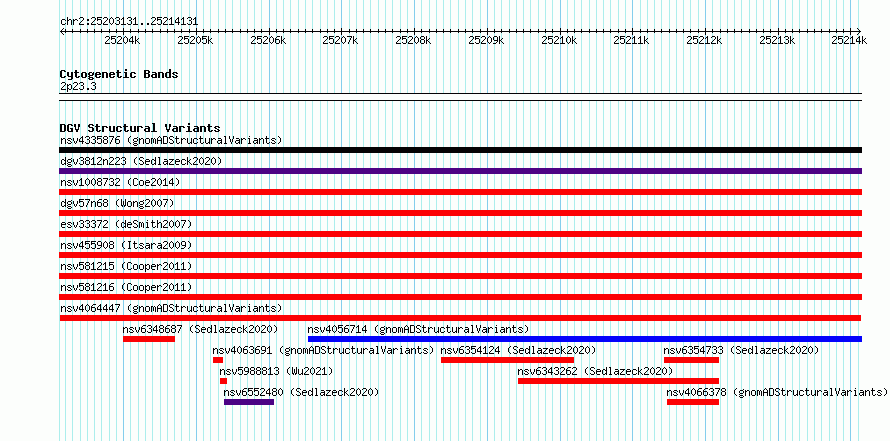Image resolution: width=890 pixels, height=441 pixels.
Task: Click the DGV Structural Variants track title
Action: pyautogui.click(x=140, y=128)
